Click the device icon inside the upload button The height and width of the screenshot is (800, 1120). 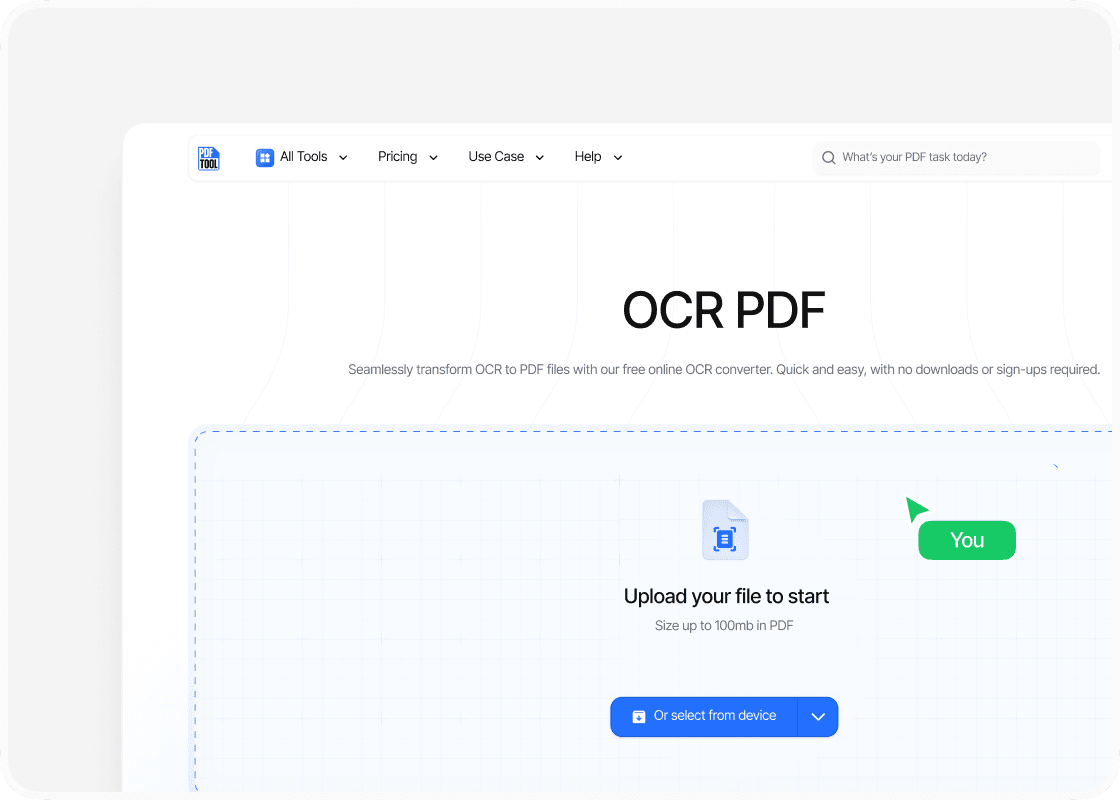point(639,717)
